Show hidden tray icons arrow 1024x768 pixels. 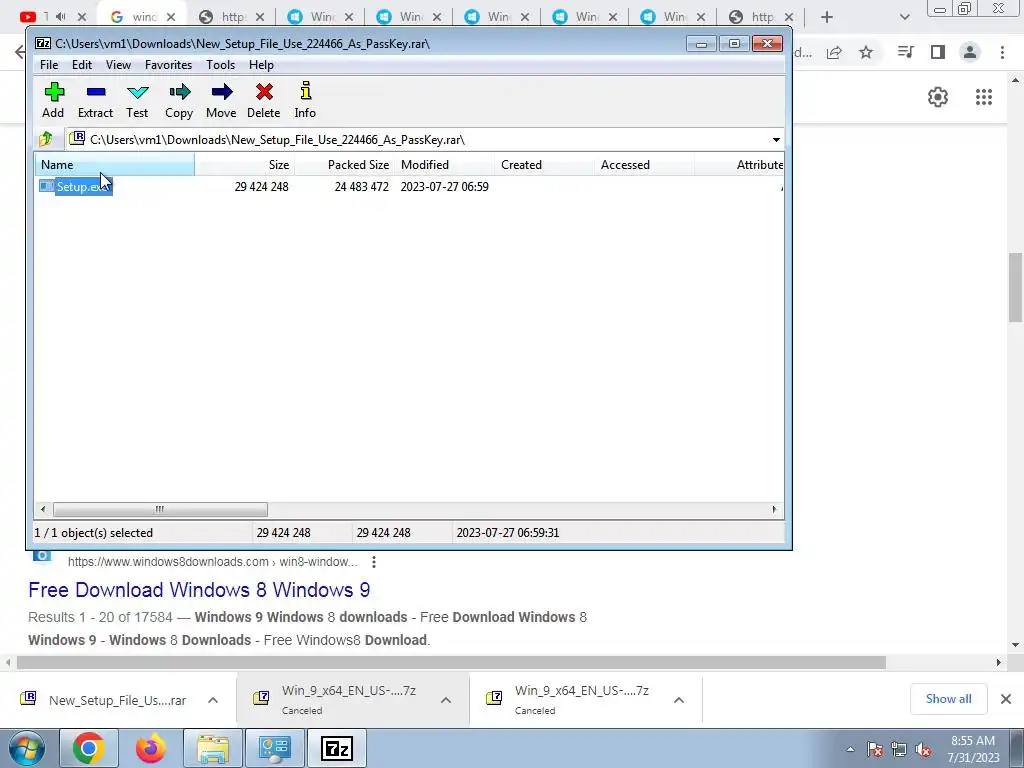pos(850,750)
